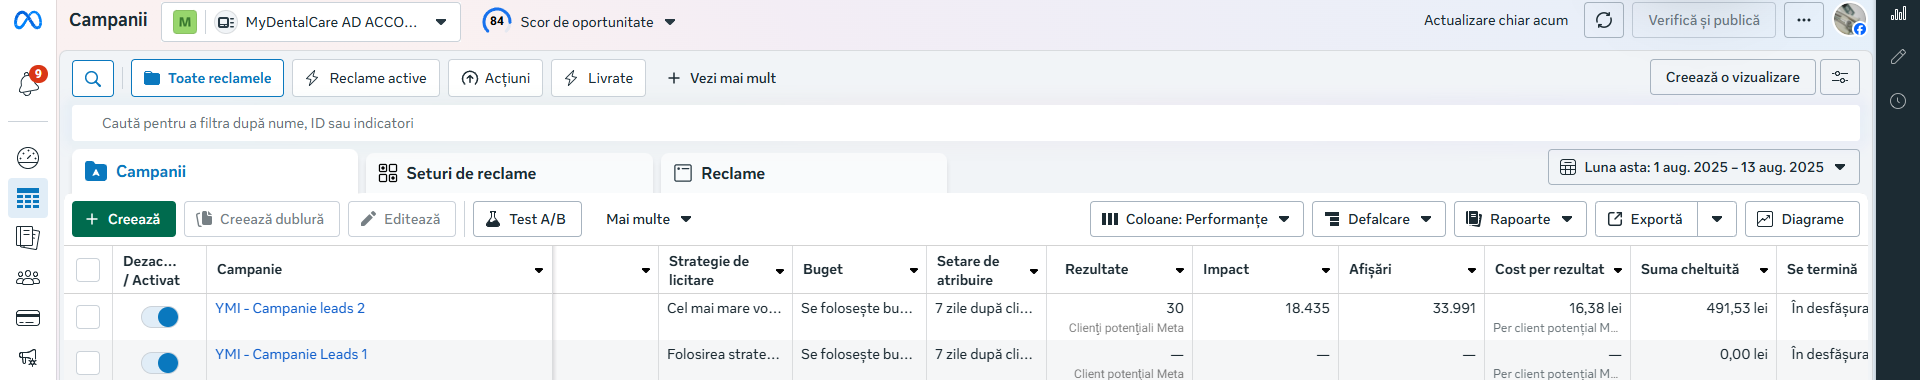The width and height of the screenshot is (1920, 380).
Task: Switch to Reclame tab
Action: point(804,173)
